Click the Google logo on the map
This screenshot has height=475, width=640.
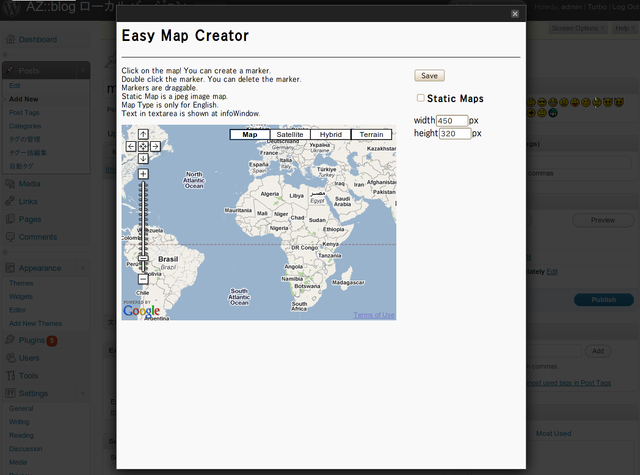point(142,311)
